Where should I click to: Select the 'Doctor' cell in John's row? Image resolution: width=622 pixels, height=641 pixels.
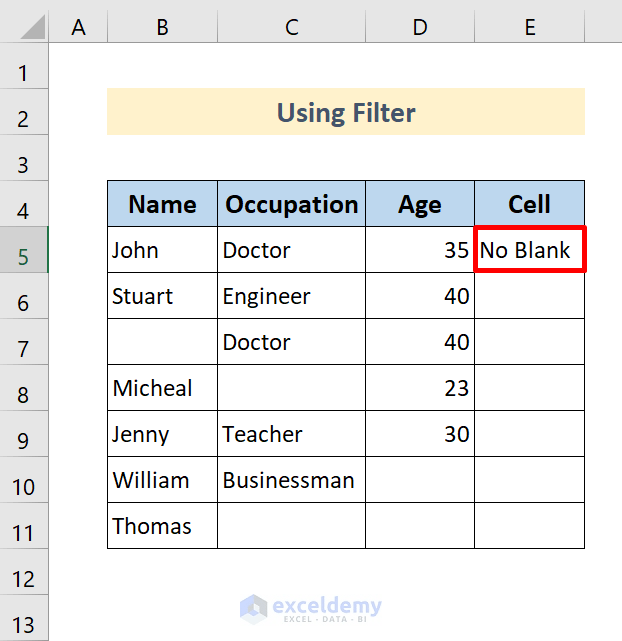291,250
